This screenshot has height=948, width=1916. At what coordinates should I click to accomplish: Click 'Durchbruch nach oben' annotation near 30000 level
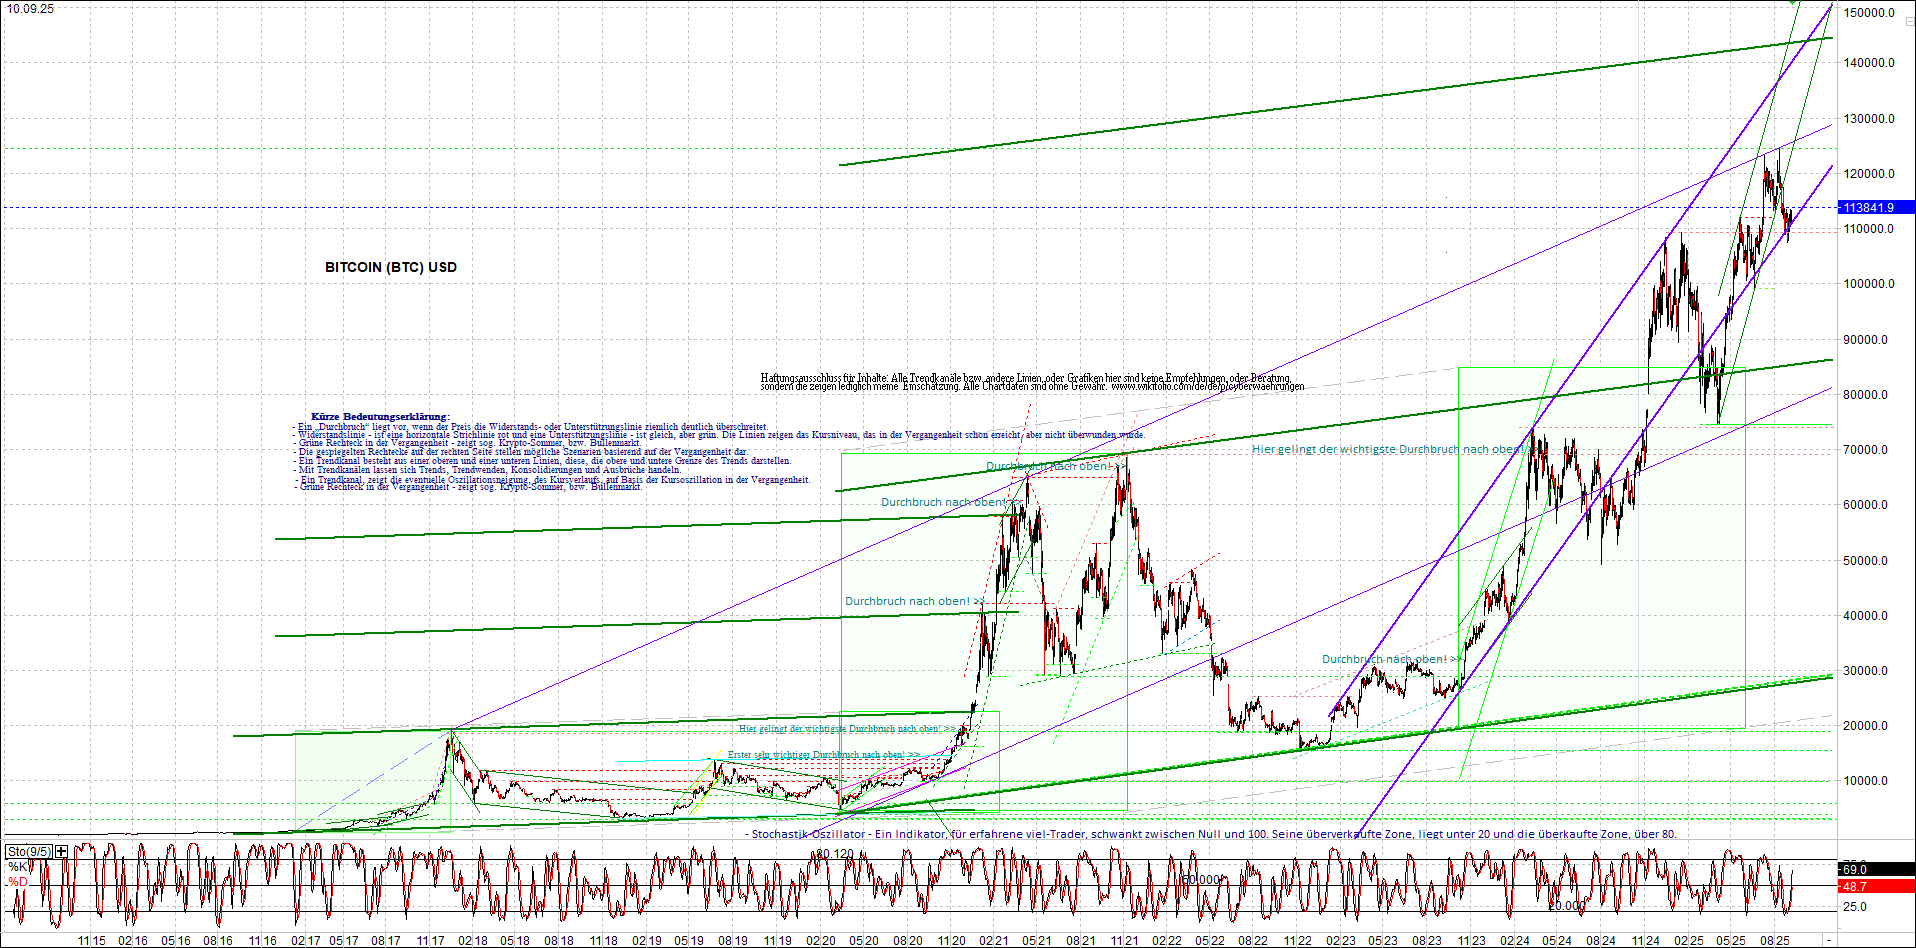coord(1390,660)
